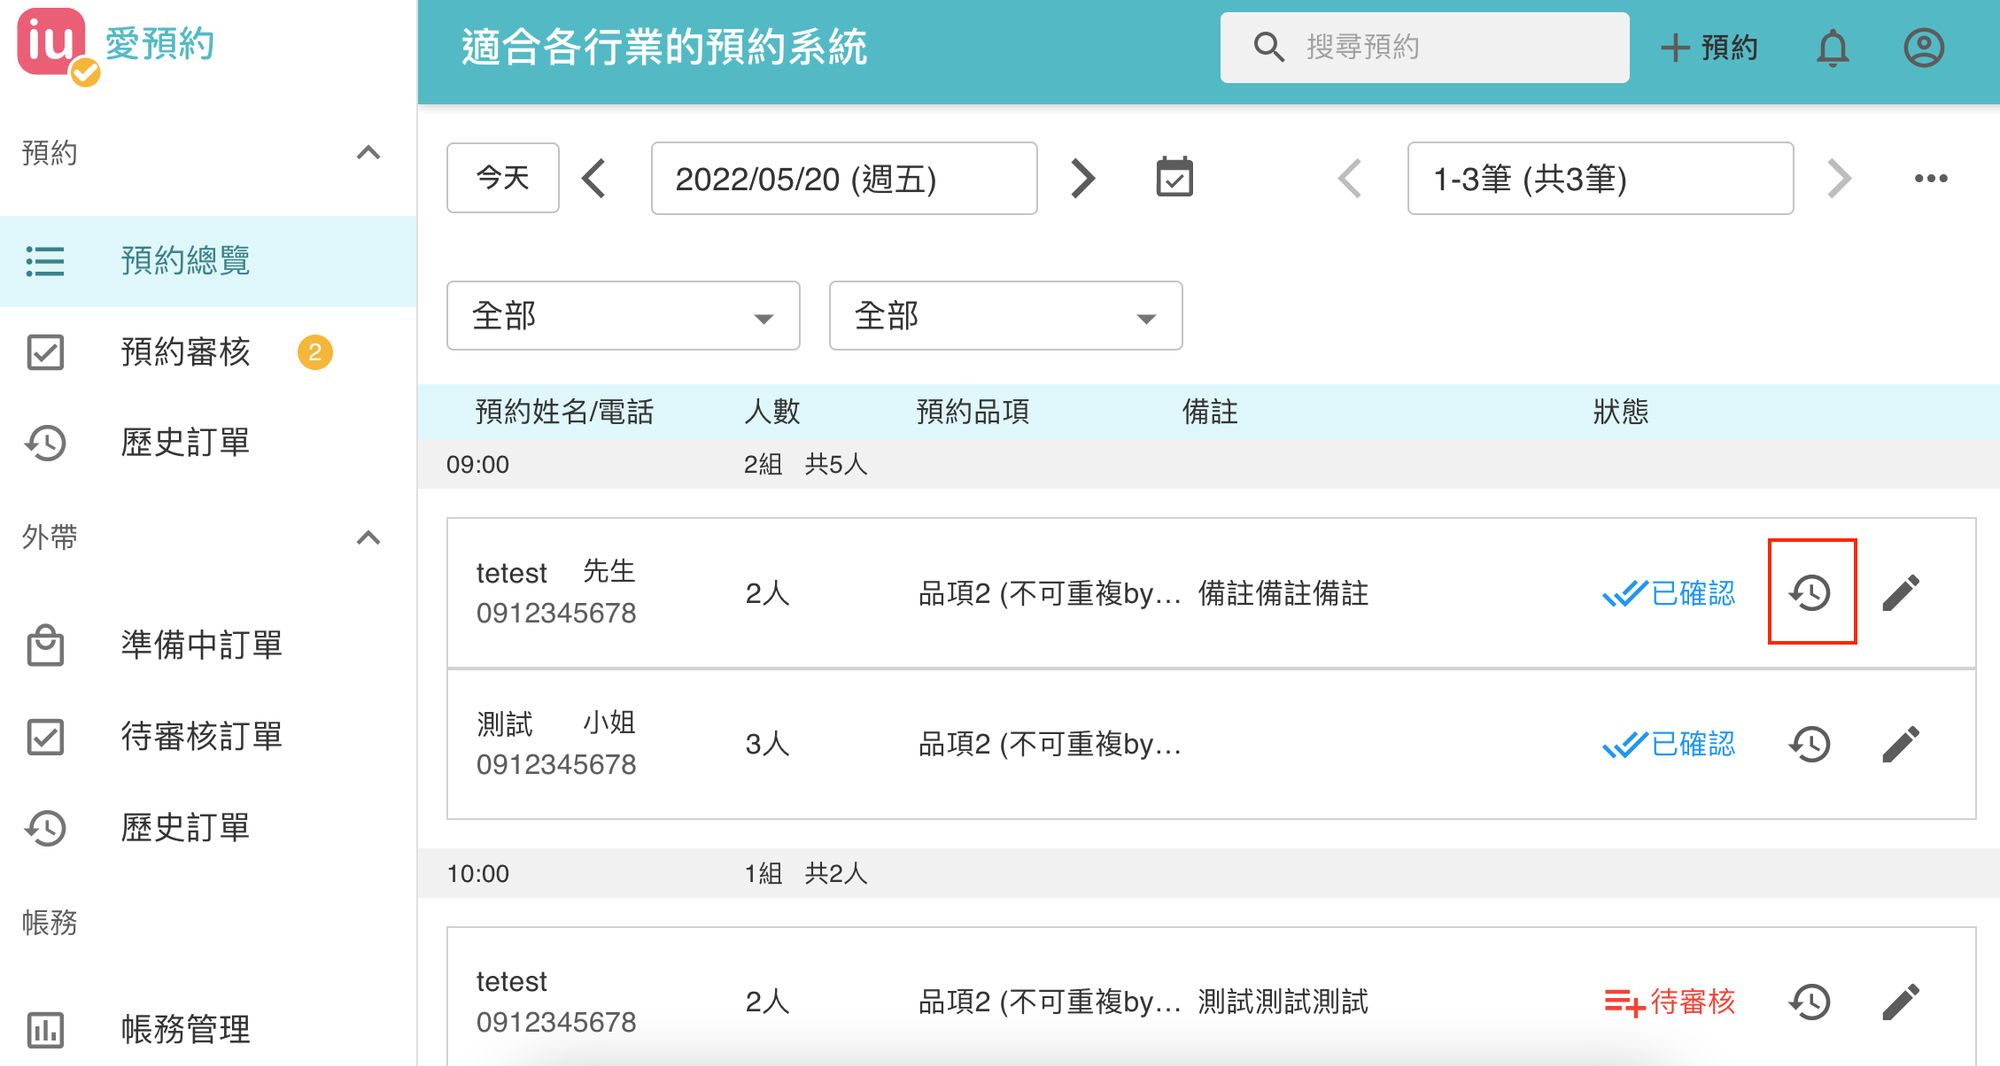Click the 待審核 status label

coord(1669,1002)
